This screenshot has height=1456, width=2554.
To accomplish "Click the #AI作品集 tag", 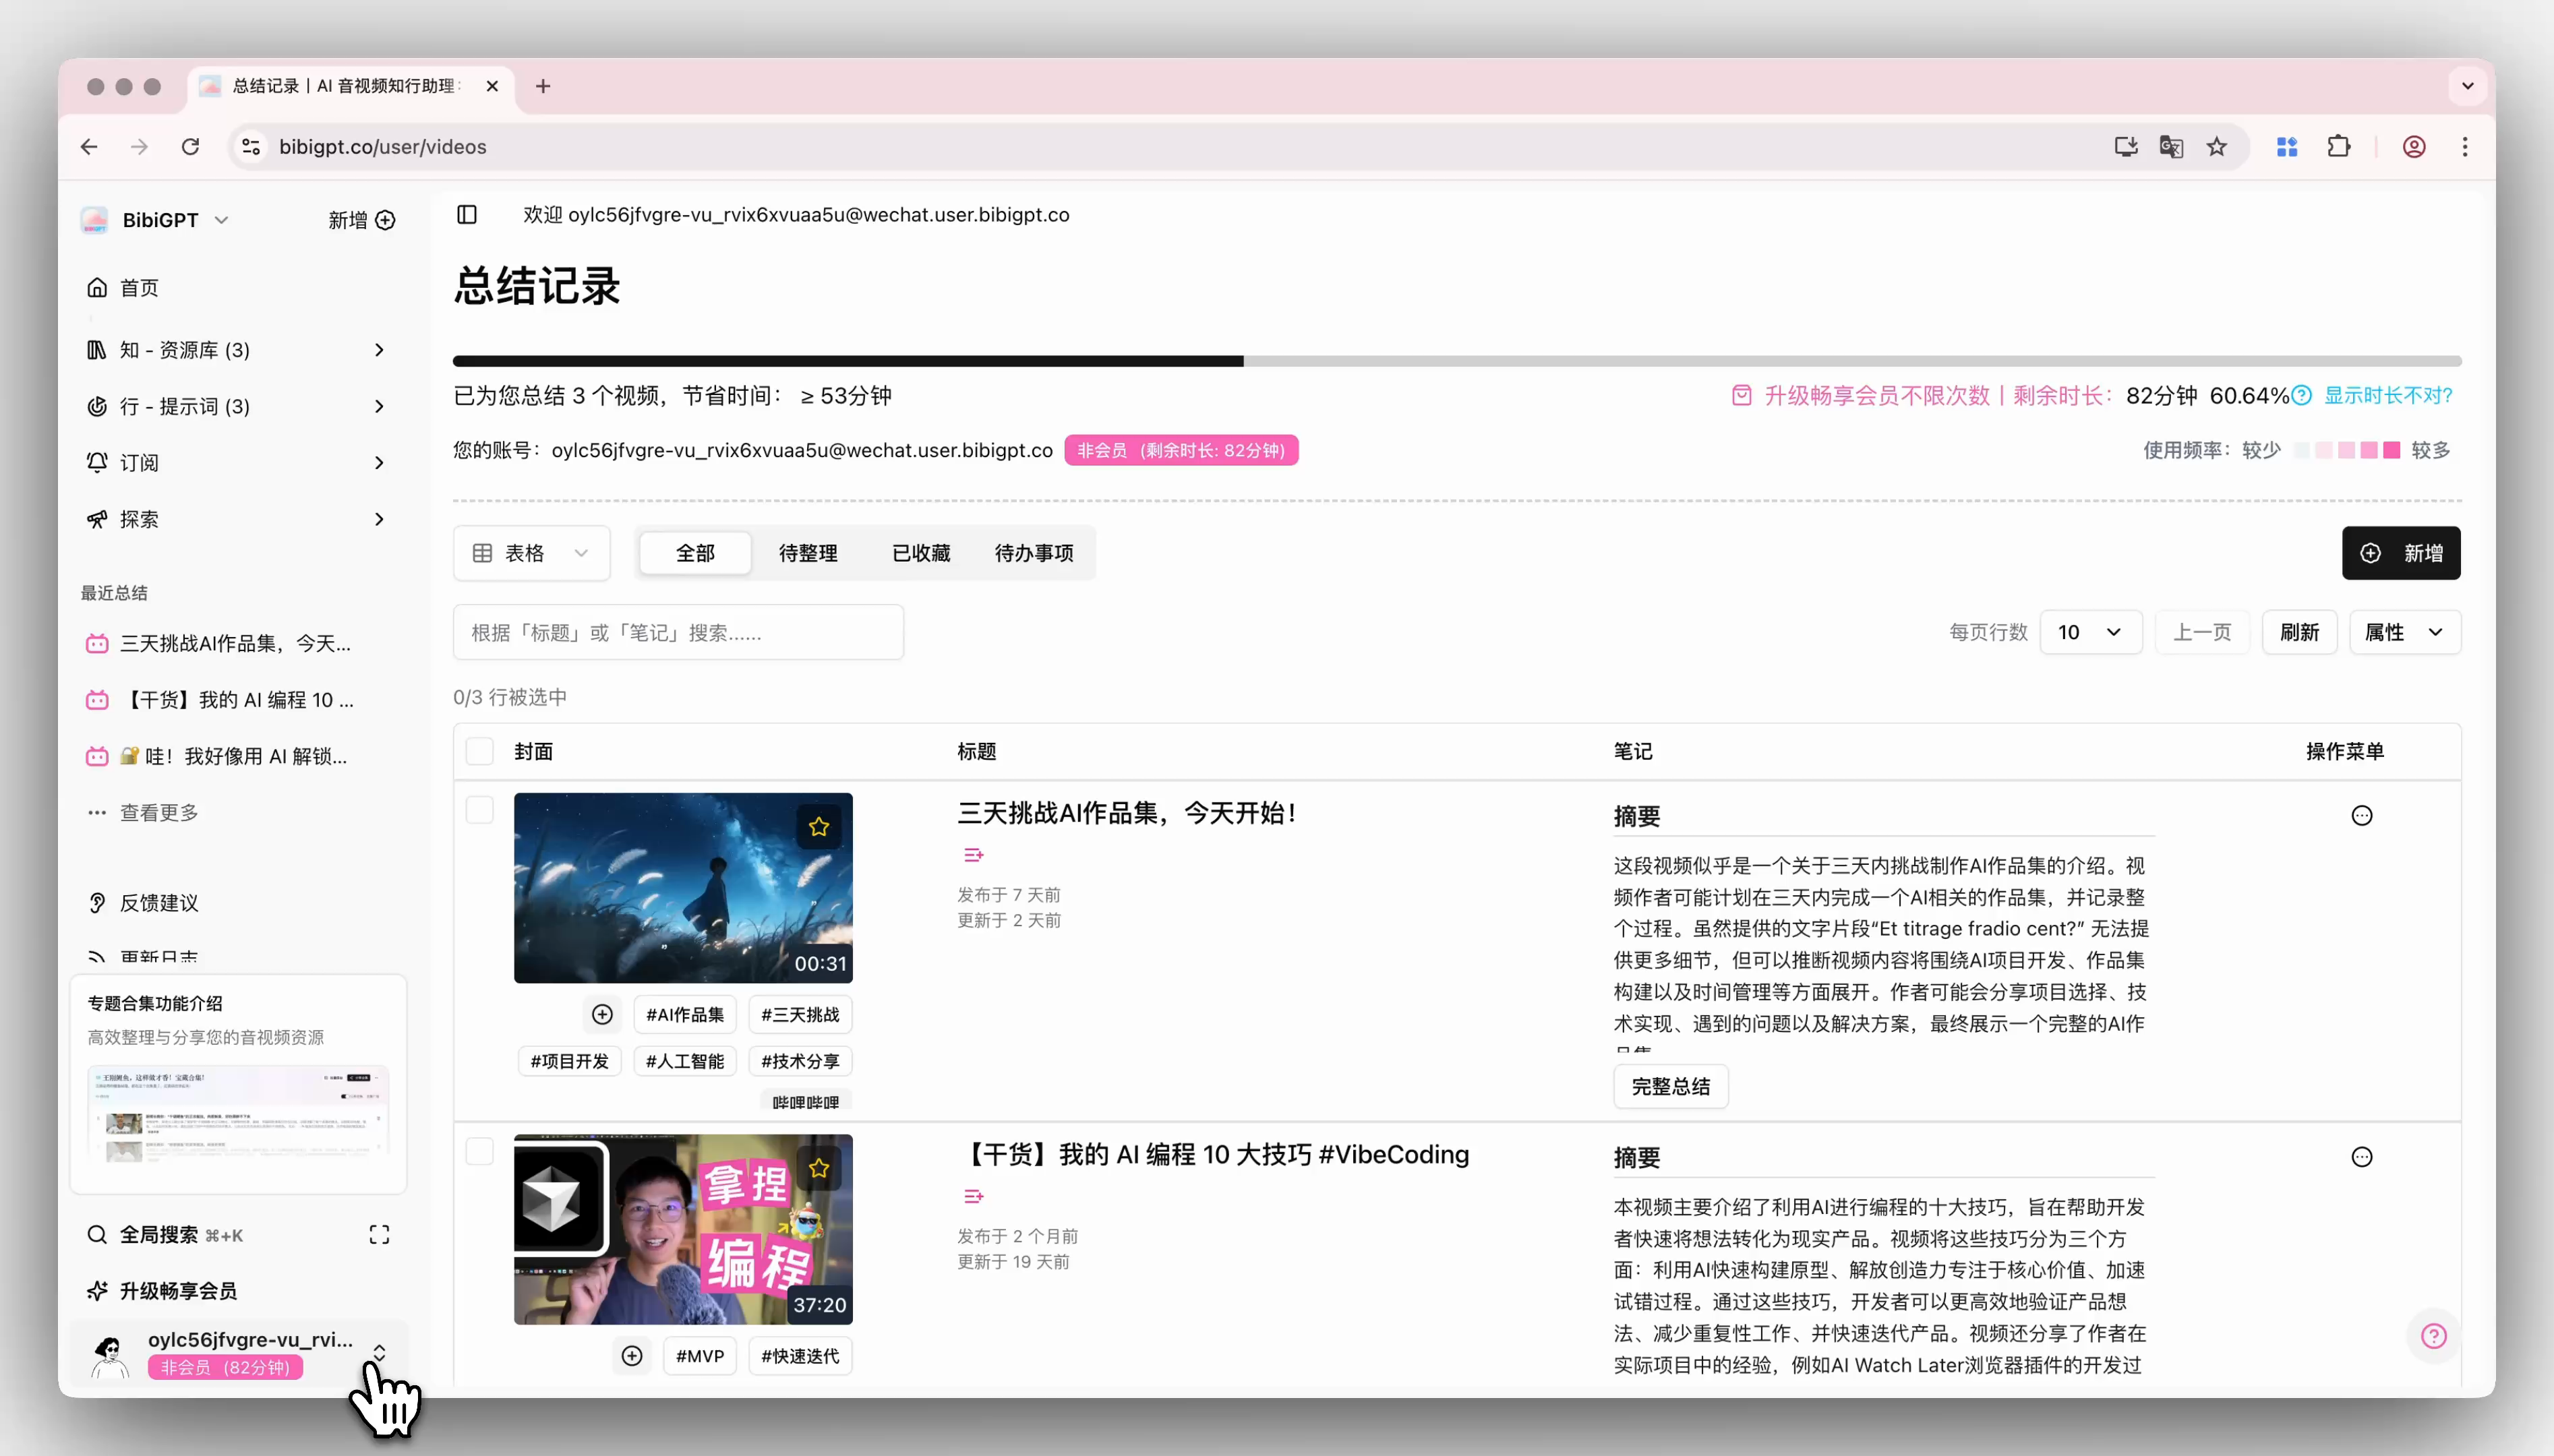I will pos(685,1014).
